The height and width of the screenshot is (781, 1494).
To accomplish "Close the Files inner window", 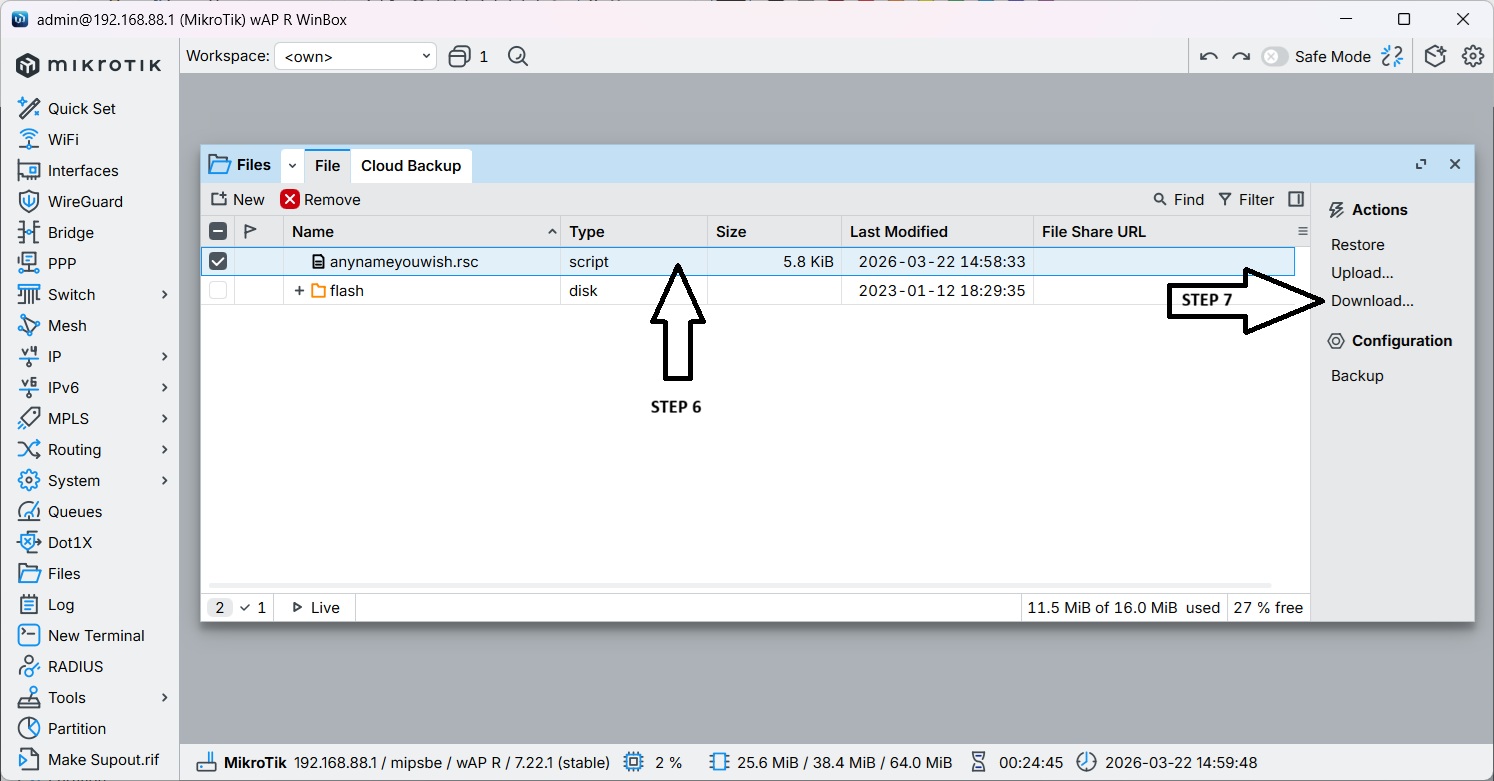I will click(1455, 164).
